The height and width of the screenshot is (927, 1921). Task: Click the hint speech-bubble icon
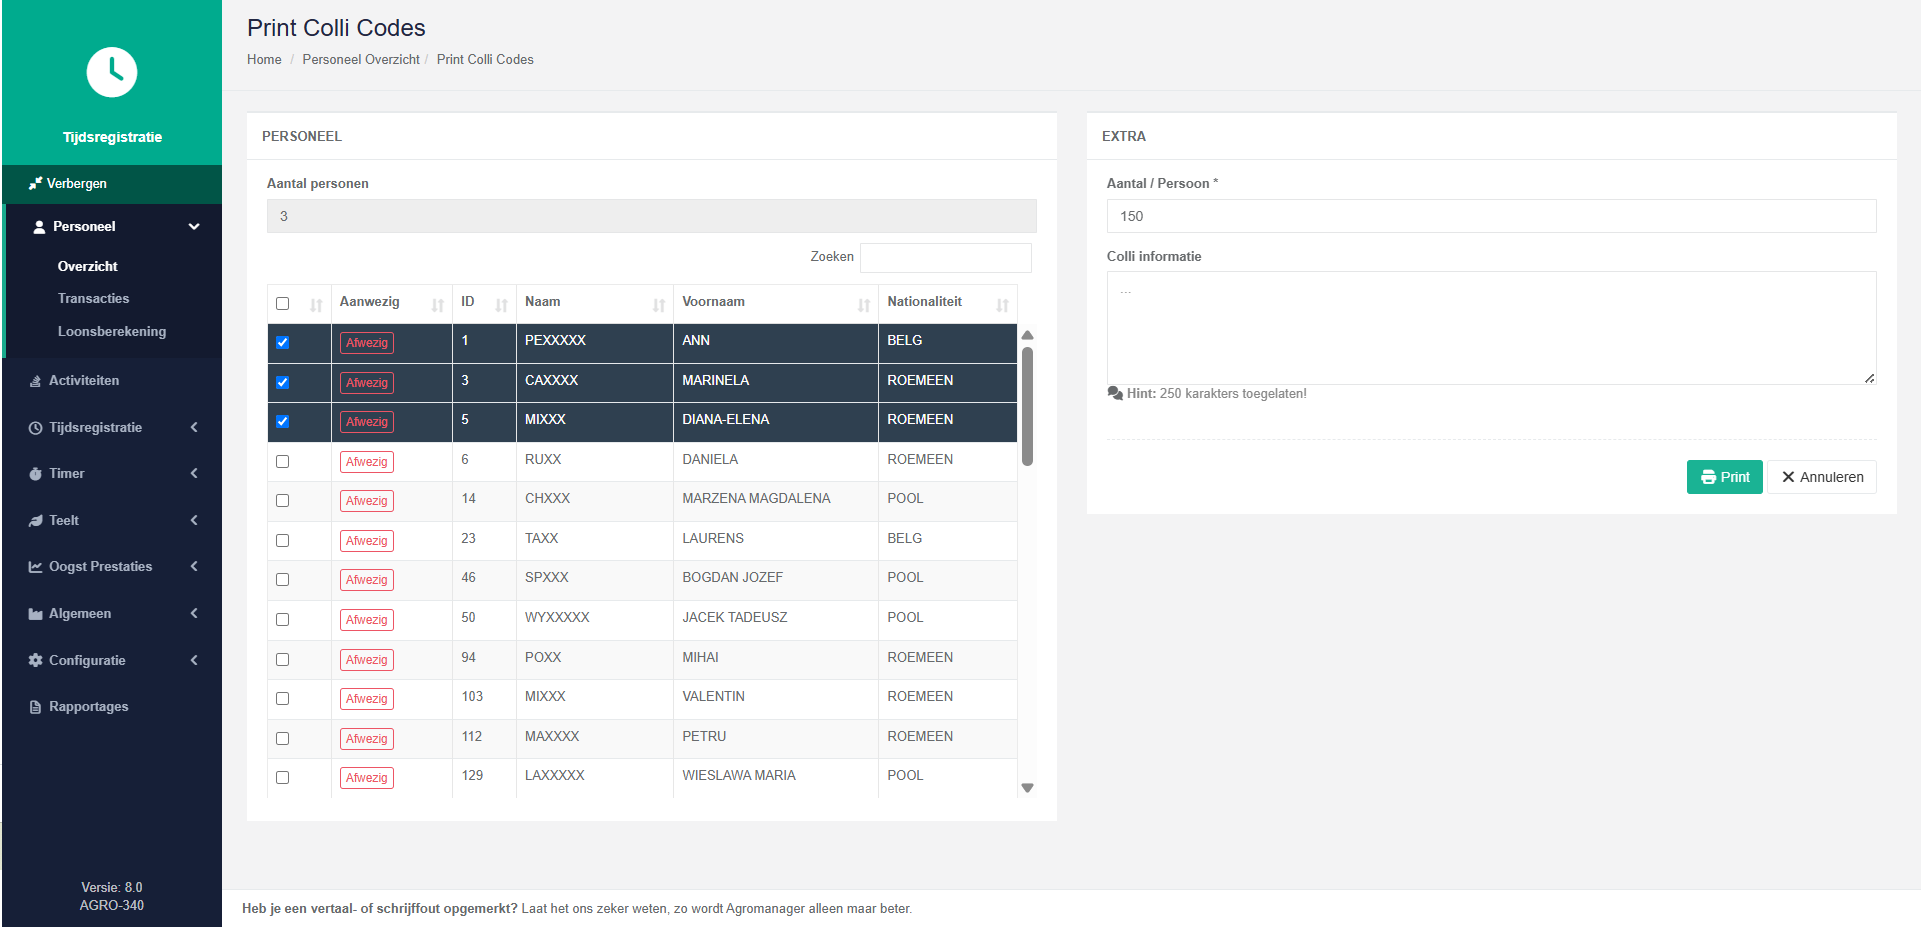pos(1115,394)
